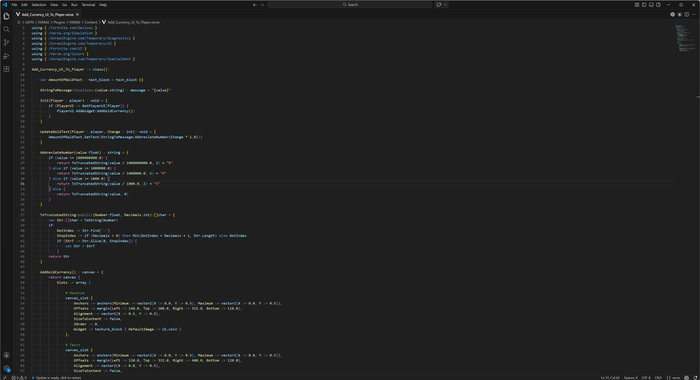Open the Explorer view in activity bar

[x=6, y=16]
